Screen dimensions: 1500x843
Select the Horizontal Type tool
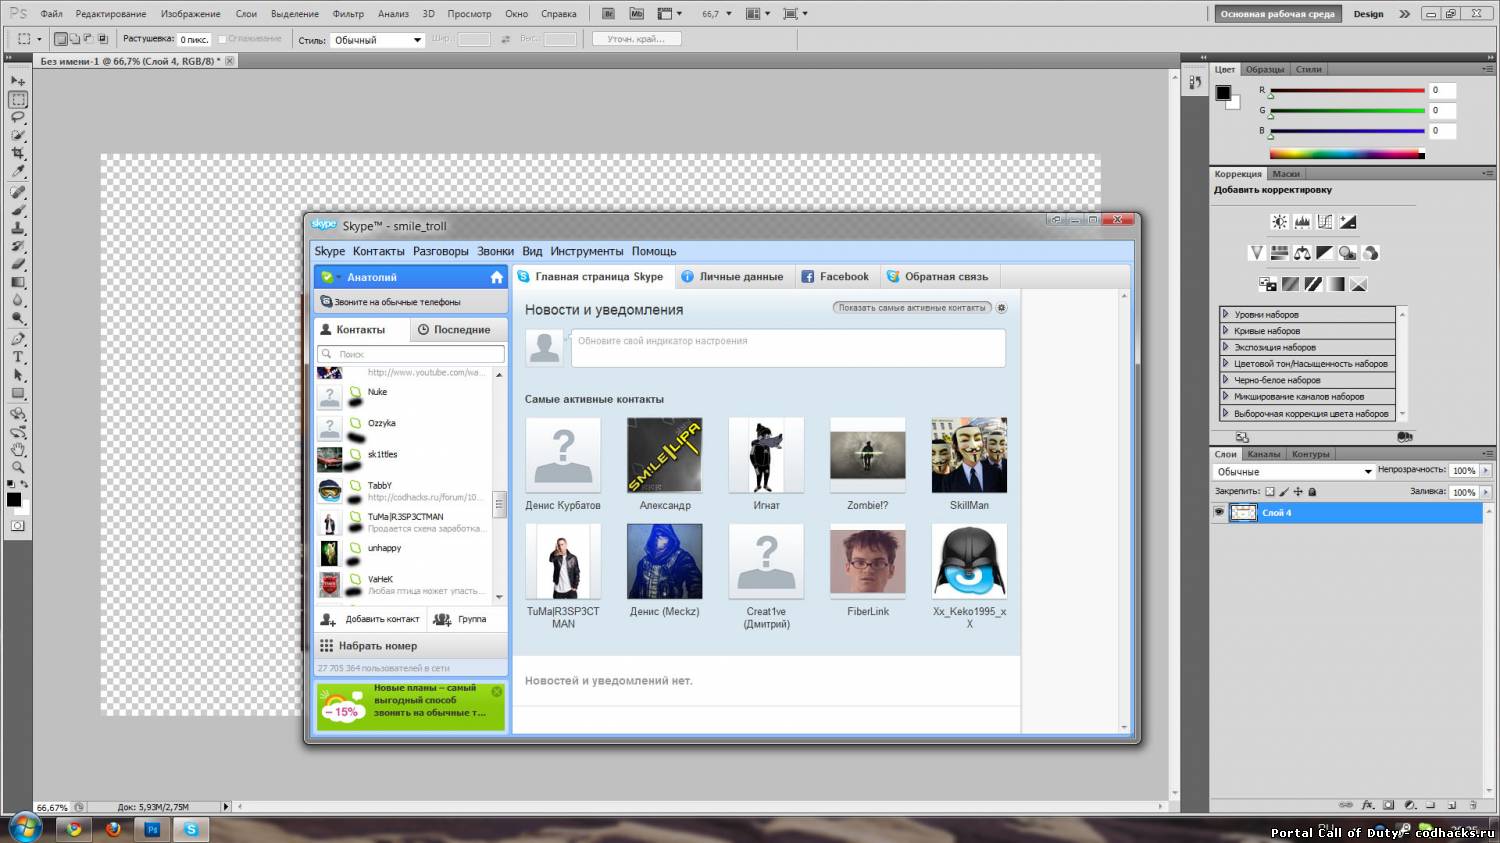click(x=18, y=357)
